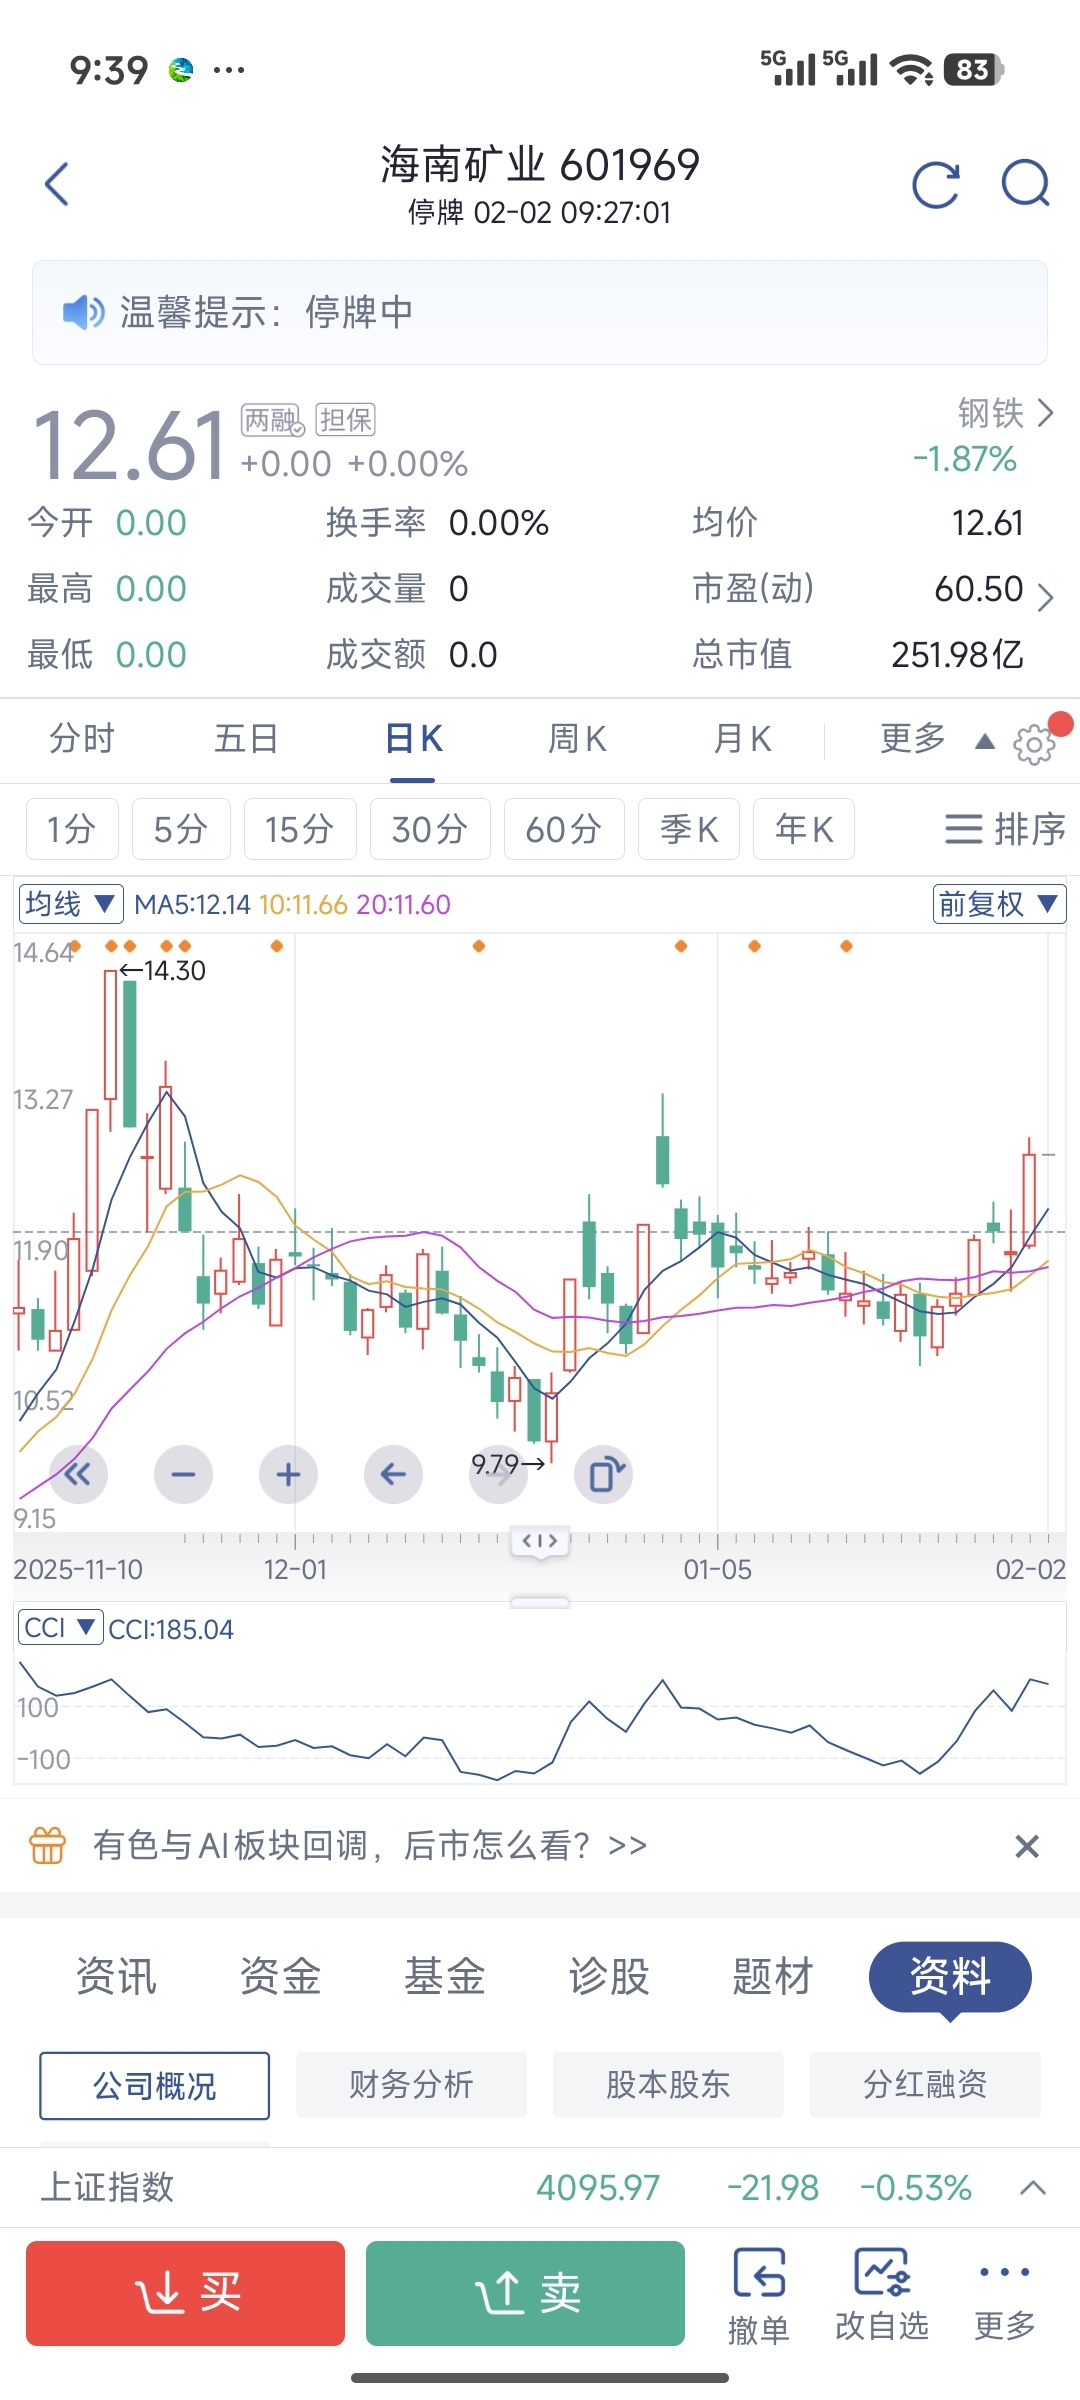Open chart settings gear icon

pos(1034,744)
